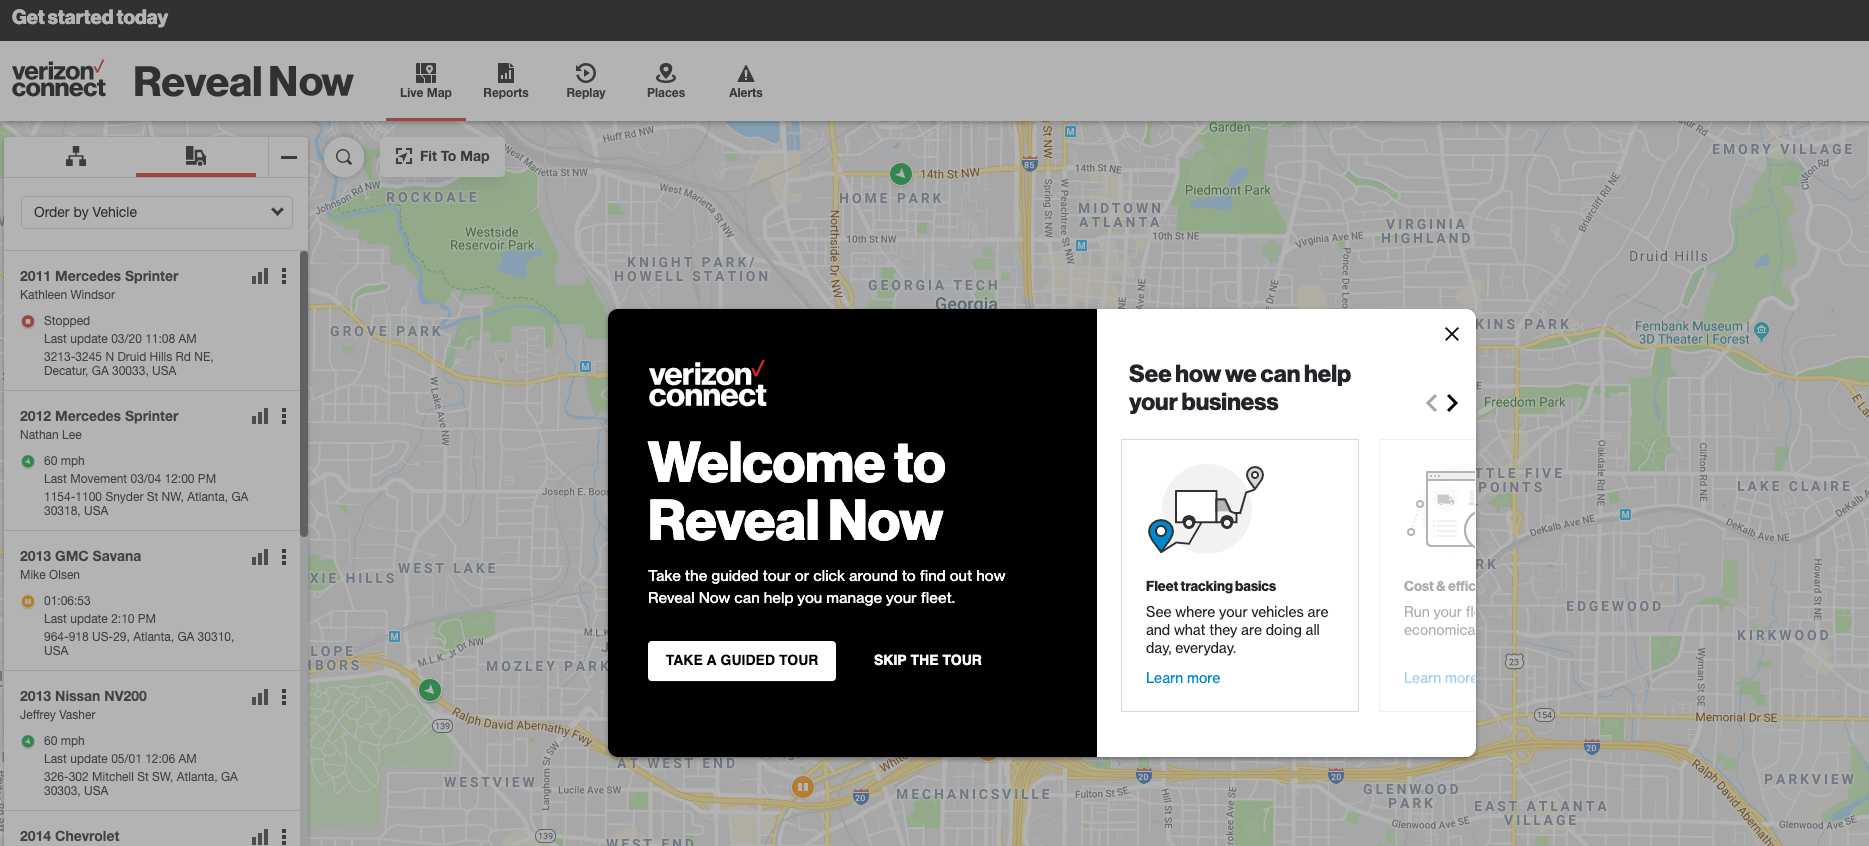Viewport: 1869px width, 846px height.
Task: Click the Mike Olsen driver name
Action: tap(50, 575)
